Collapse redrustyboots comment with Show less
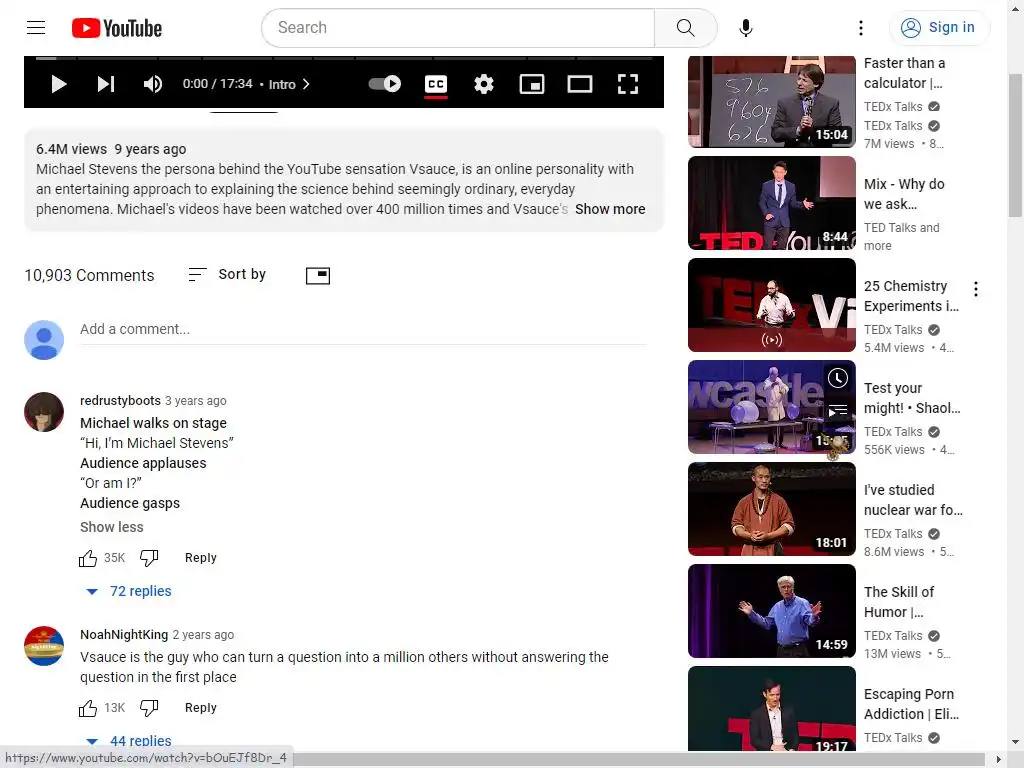Viewport: 1024px width, 768px height. (112, 527)
